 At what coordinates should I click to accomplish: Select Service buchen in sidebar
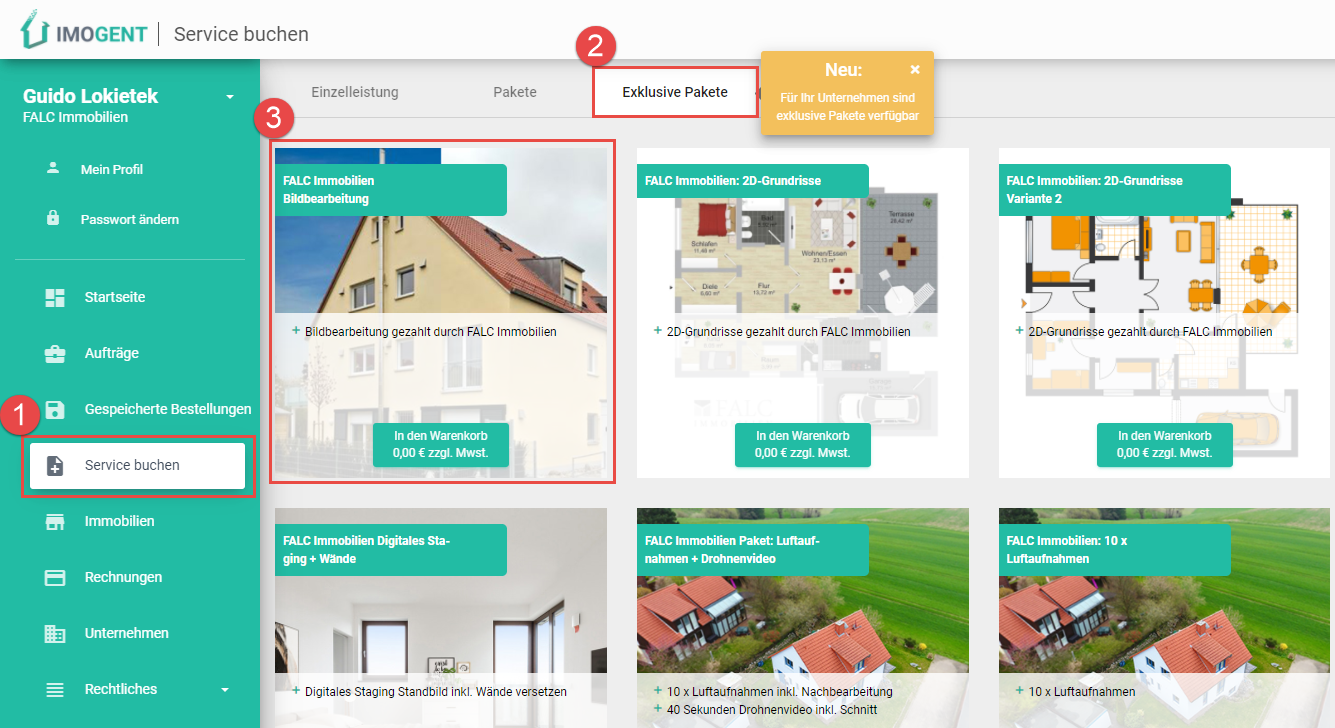tap(137, 465)
